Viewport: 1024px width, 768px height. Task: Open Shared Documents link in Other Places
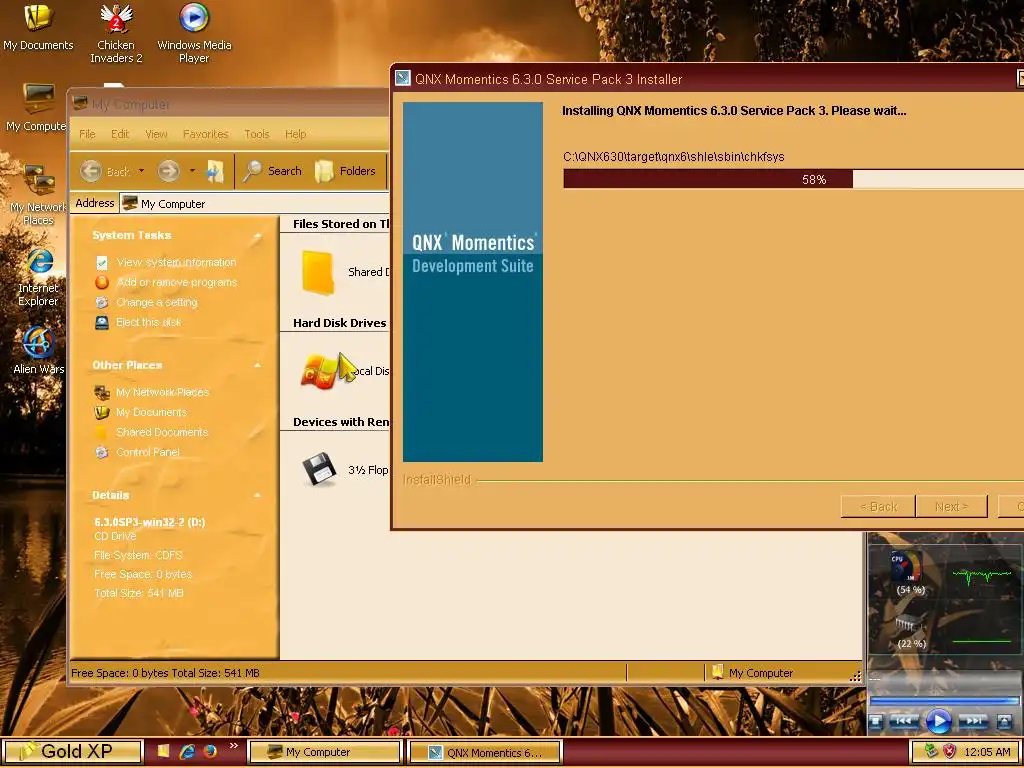162,432
